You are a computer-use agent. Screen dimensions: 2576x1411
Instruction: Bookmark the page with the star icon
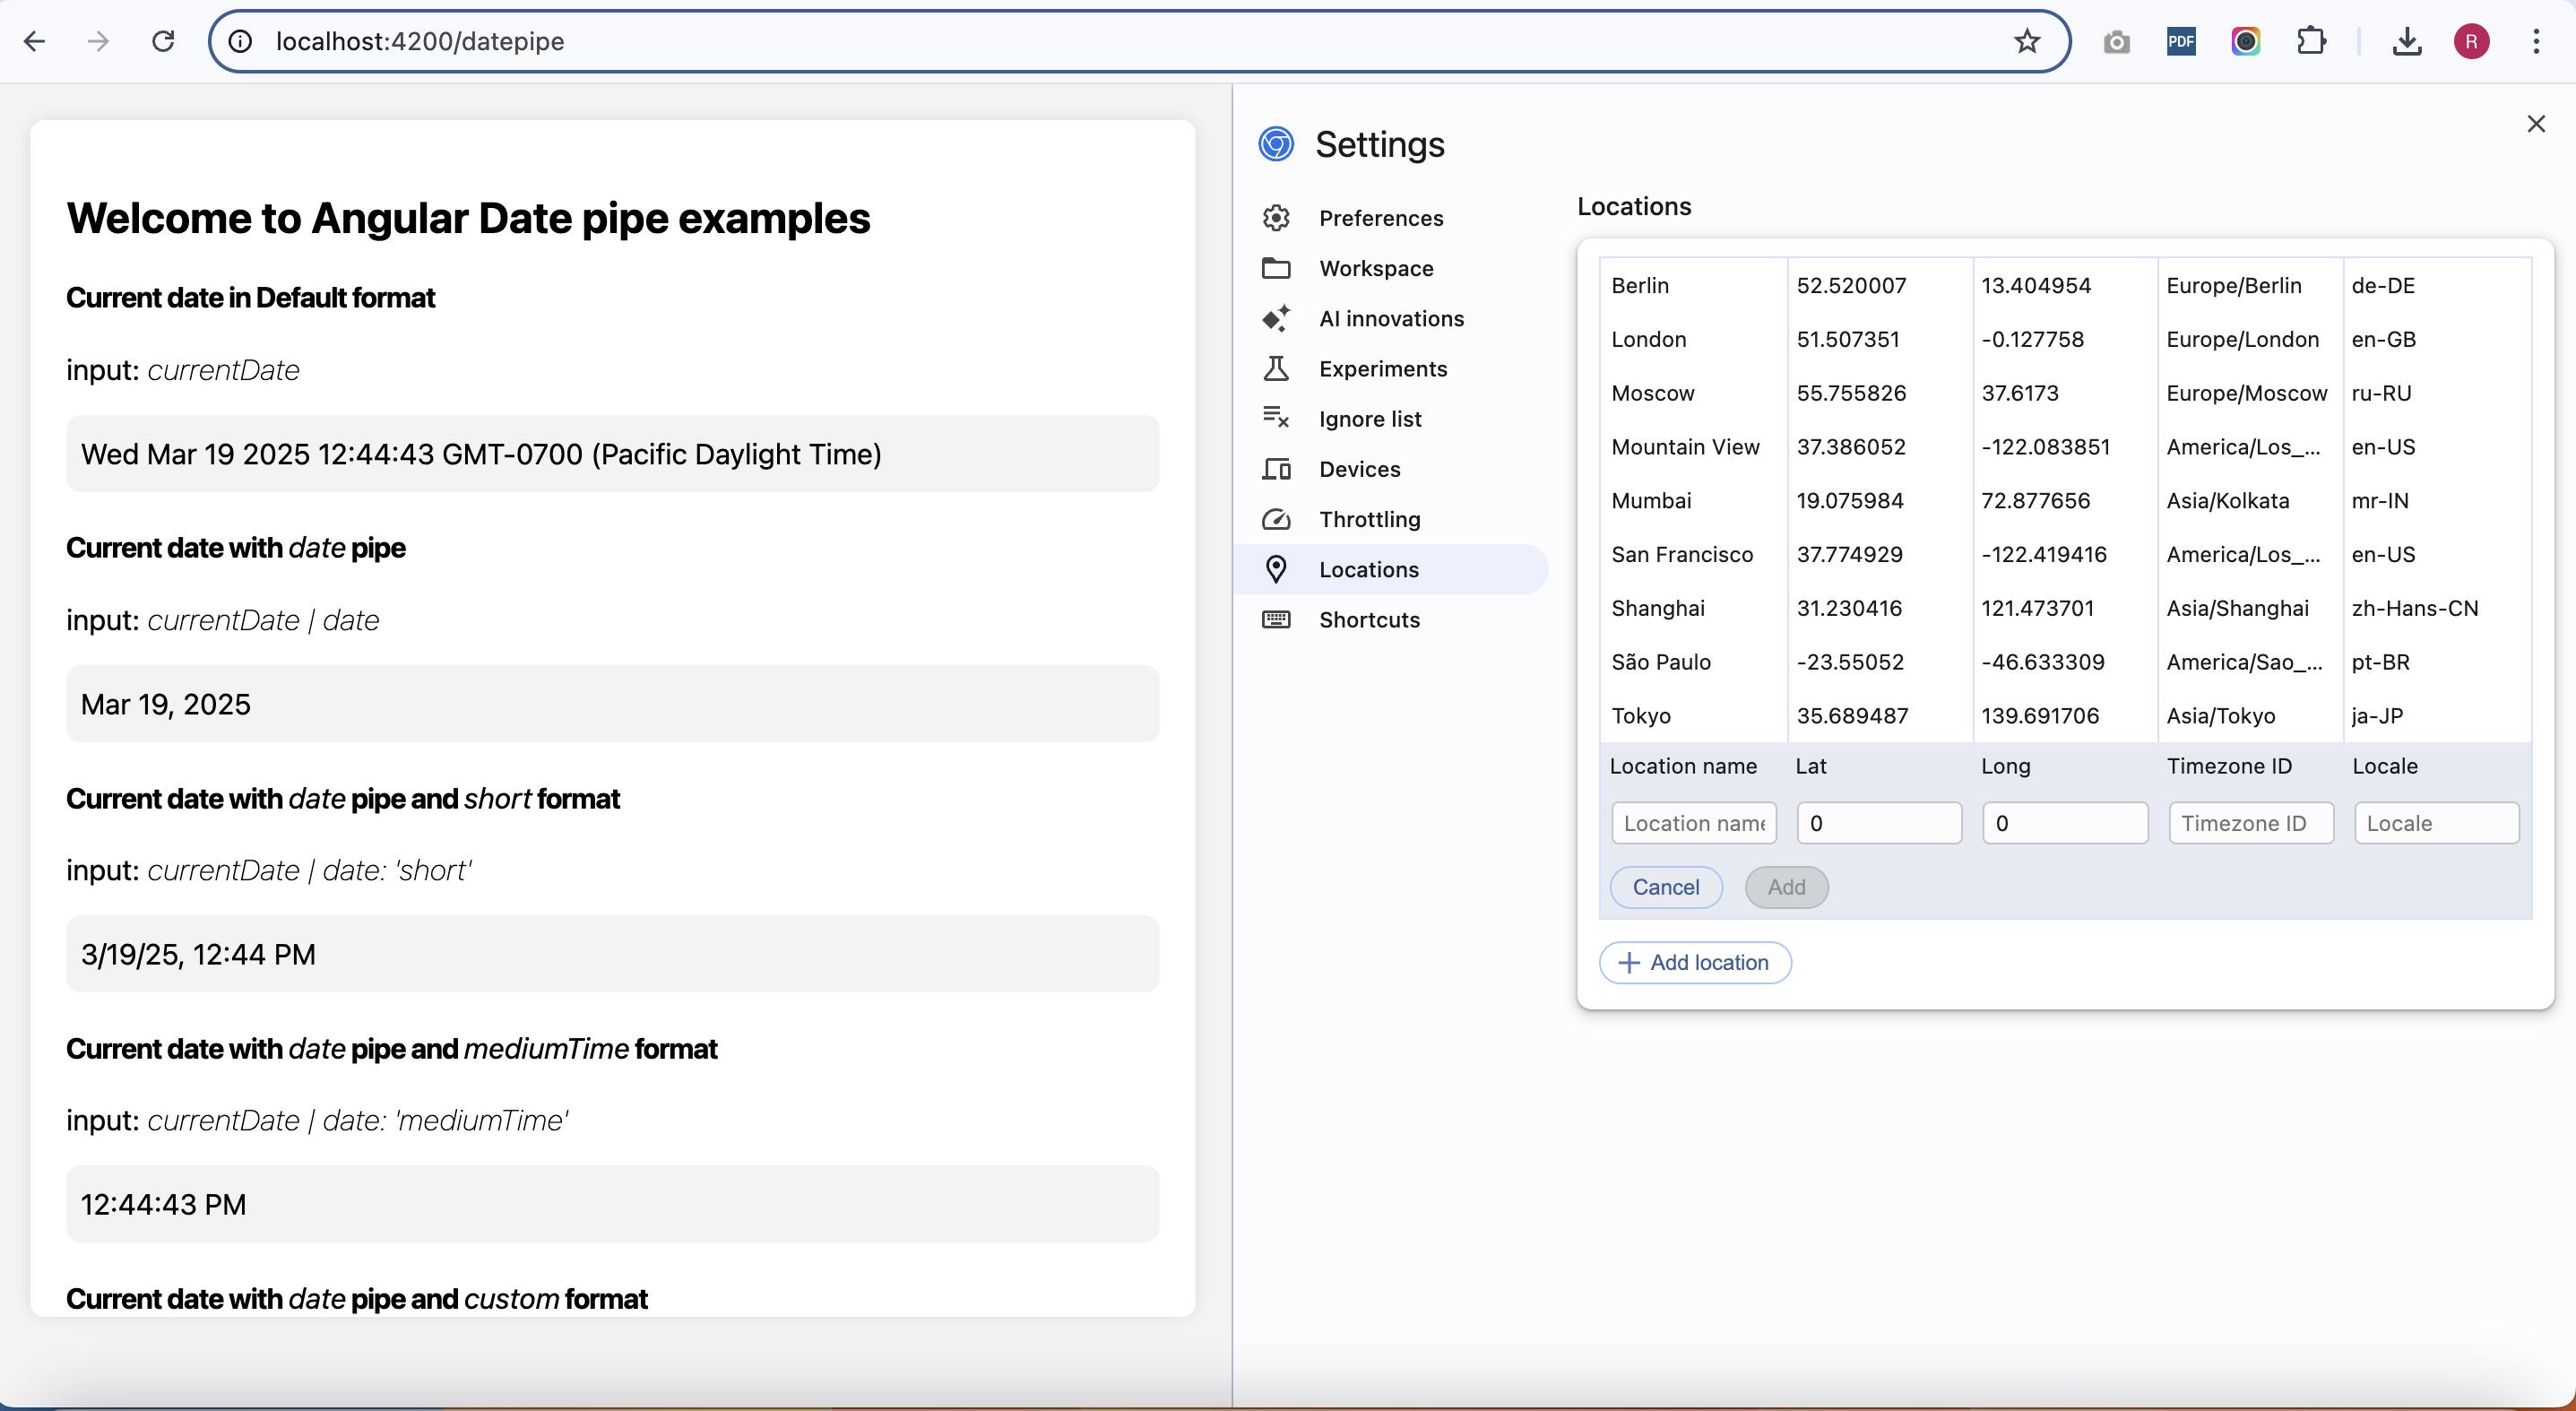[x=2027, y=41]
